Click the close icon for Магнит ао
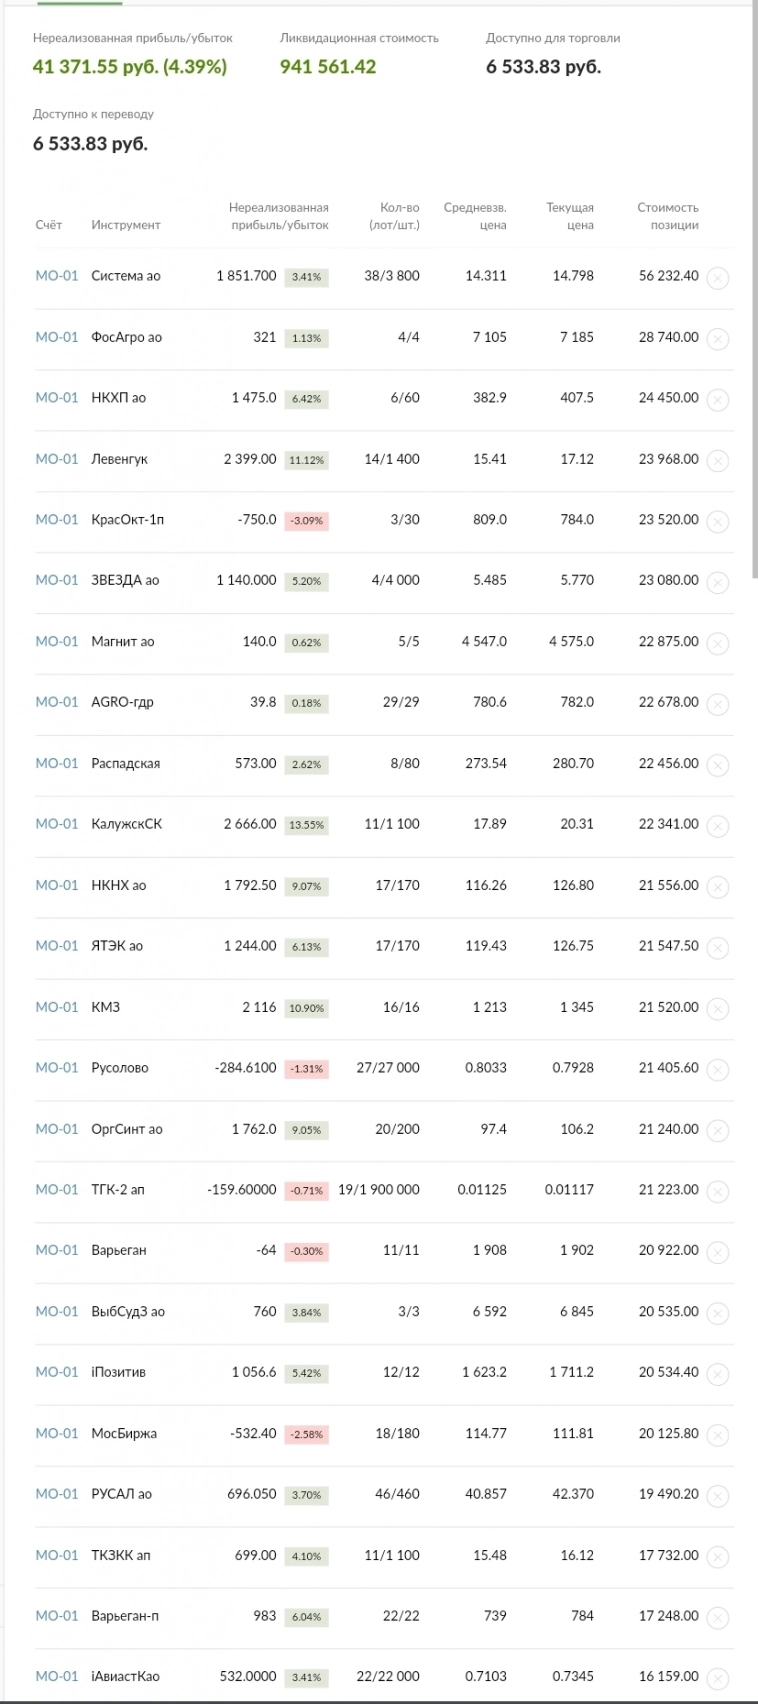The width and height of the screenshot is (758, 1704). point(717,643)
